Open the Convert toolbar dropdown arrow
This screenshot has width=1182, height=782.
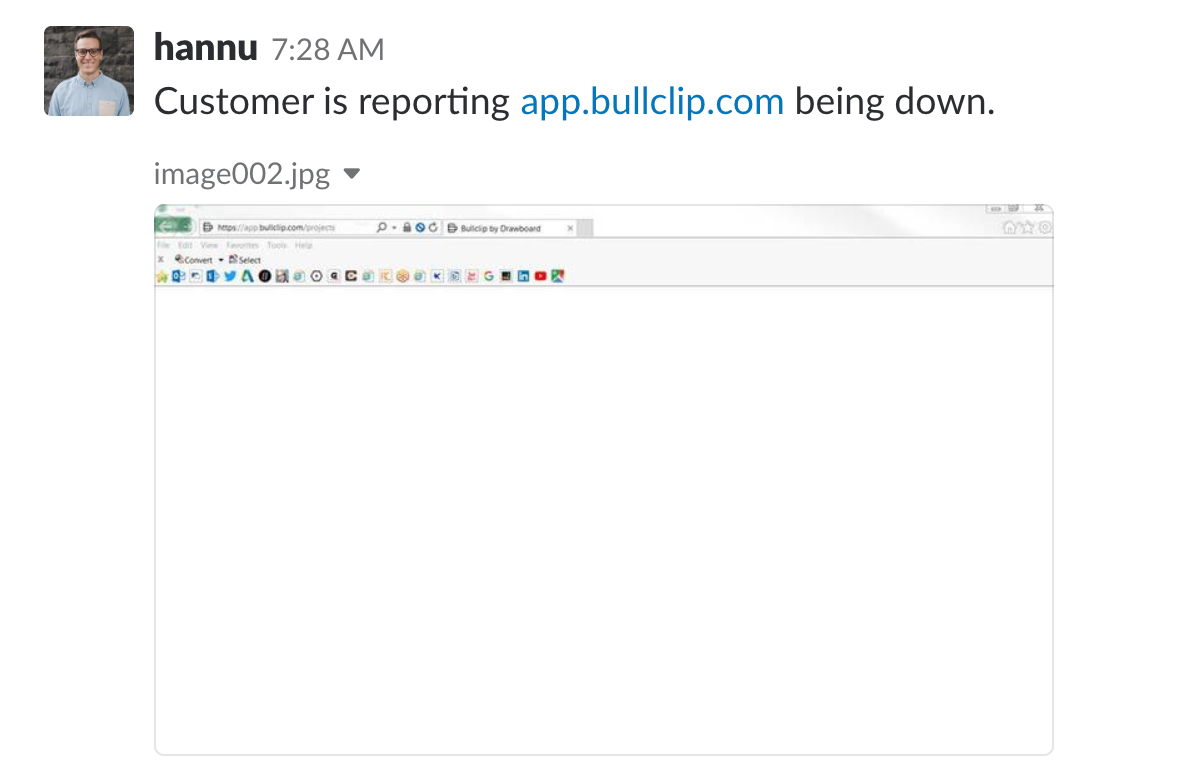pos(221,259)
